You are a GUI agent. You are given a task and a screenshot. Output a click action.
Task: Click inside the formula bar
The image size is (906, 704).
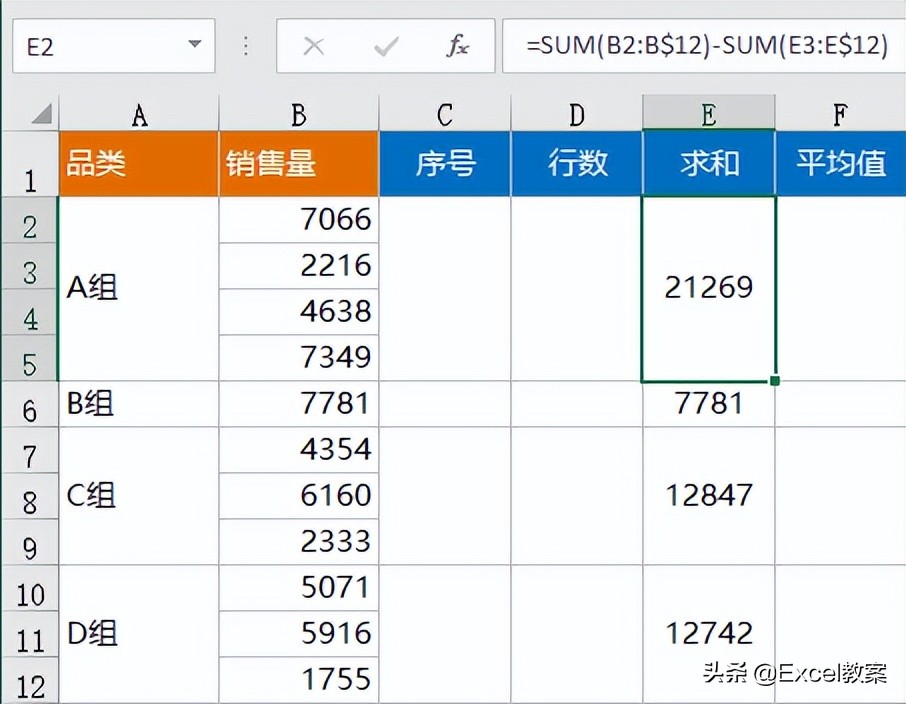(x=700, y=45)
